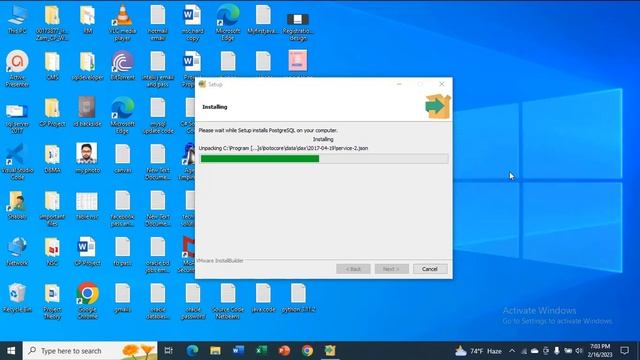
Task: Open Task View from taskbar
Action: pyautogui.click(x=169, y=351)
